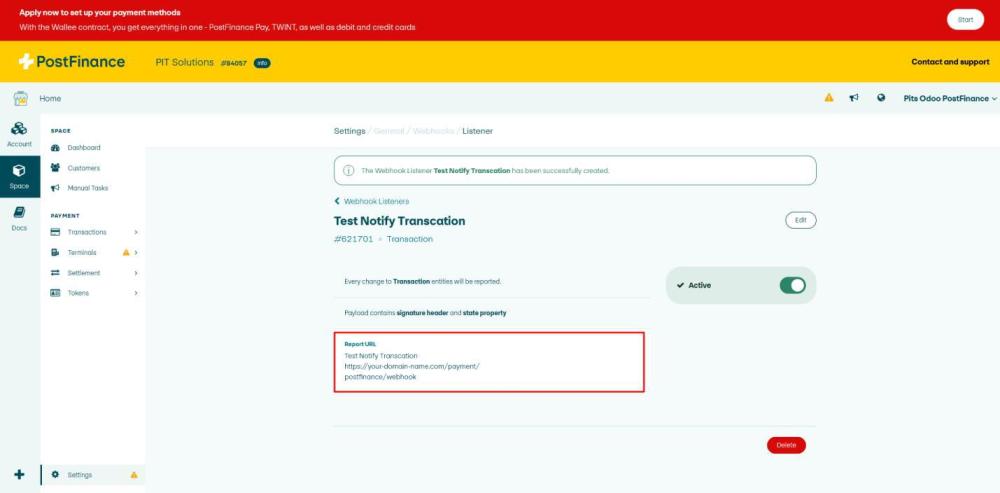Click the info badge next to #84057
The image size is (1000, 493).
pyautogui.click(x=262, y=63)
